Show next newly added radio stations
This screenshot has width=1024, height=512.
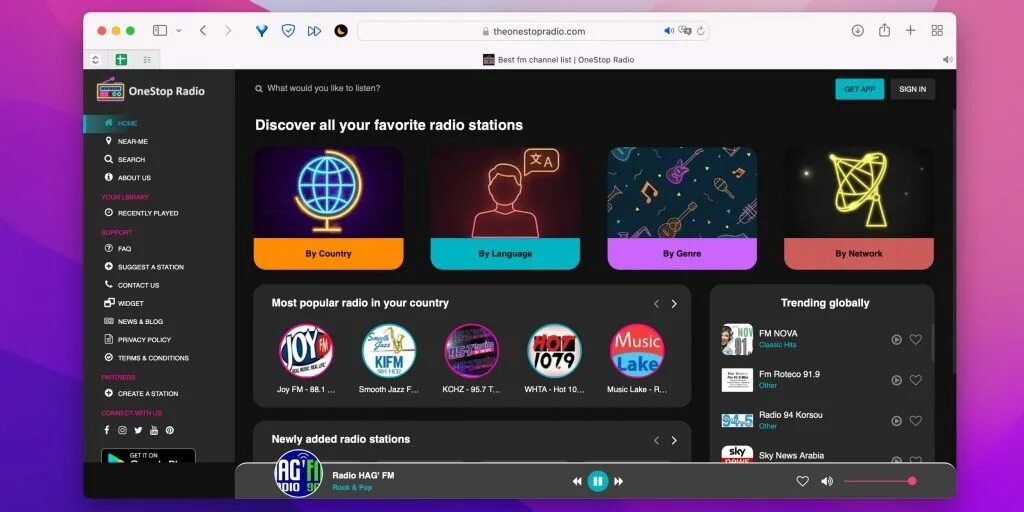click(x=674, y=440)
